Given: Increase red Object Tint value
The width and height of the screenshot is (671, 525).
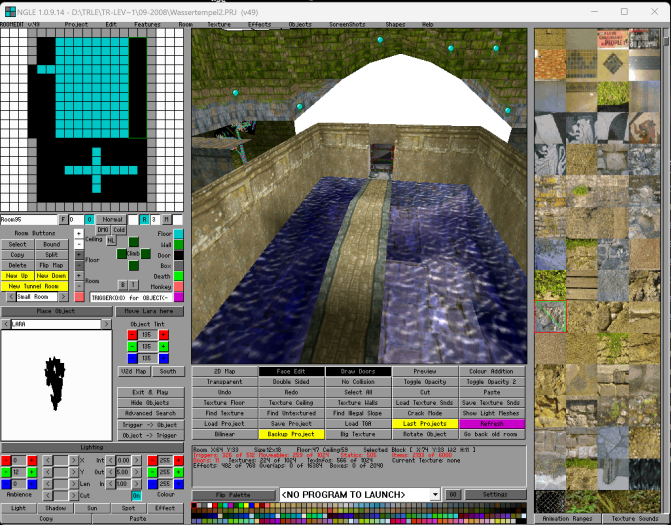Looking at the screenshot, I should 163,335.
